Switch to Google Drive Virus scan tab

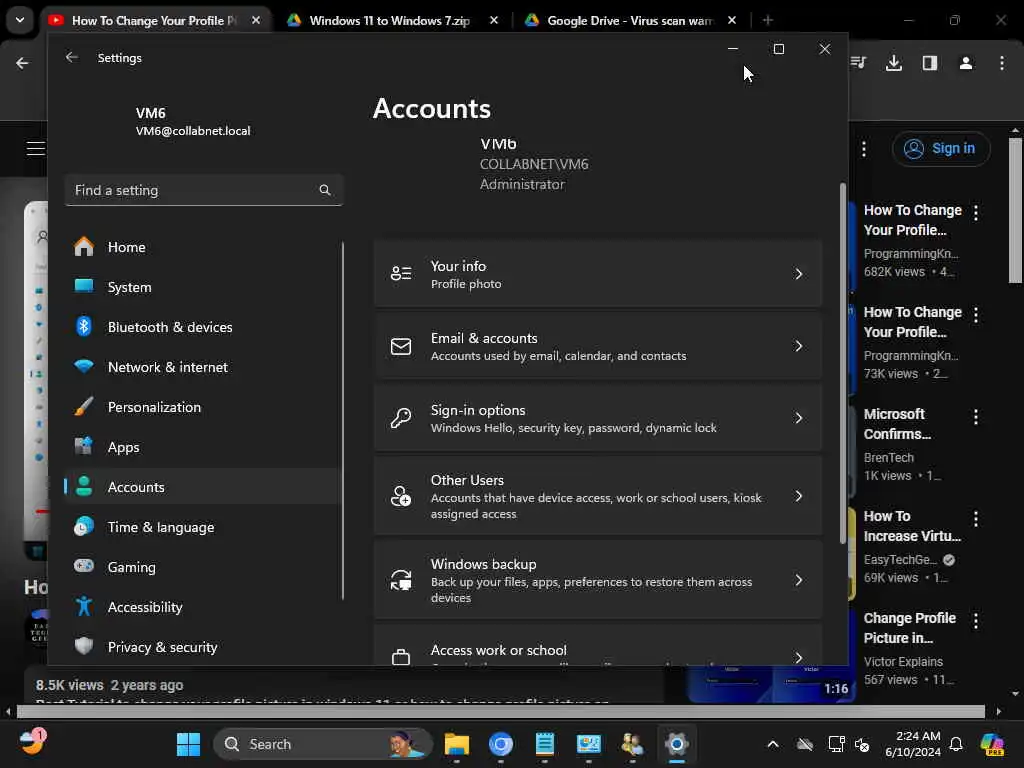(x=631, y=20)
